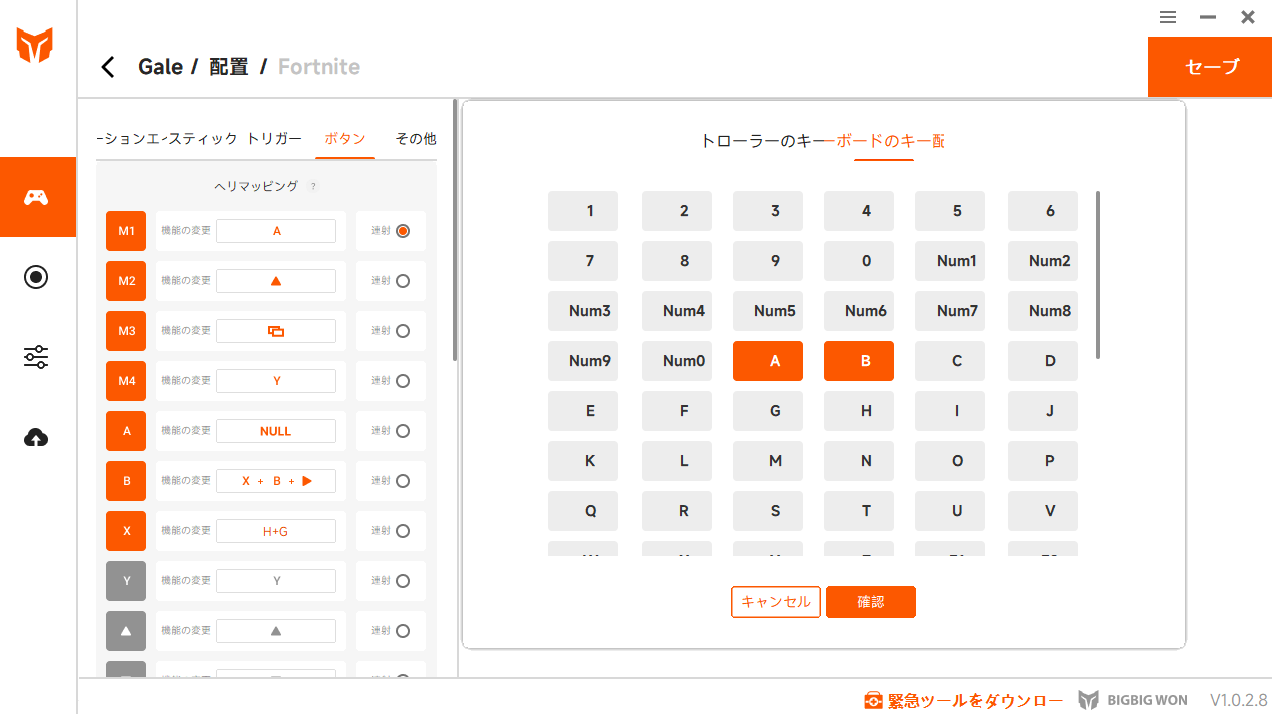
Task: Open the sliders settings sidebar icon
Action: point(37,357)
